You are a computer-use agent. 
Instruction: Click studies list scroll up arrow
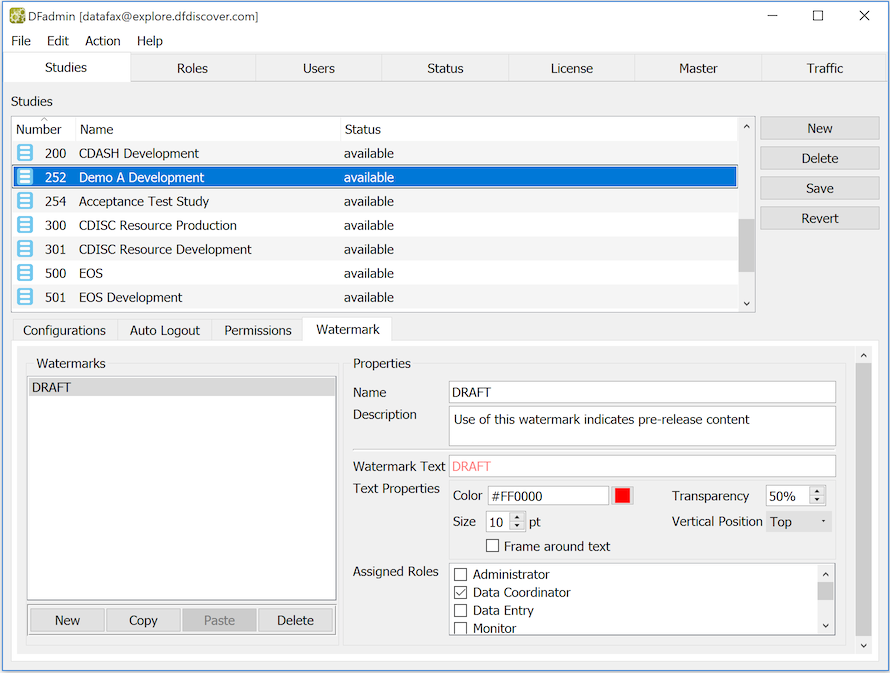coord(746,127)
